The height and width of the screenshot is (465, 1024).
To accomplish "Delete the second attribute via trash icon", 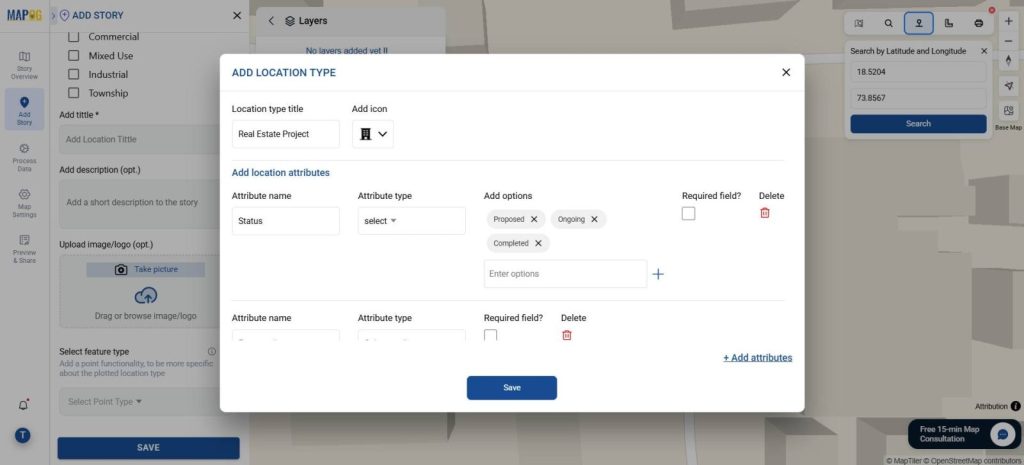I will [567, 335].
